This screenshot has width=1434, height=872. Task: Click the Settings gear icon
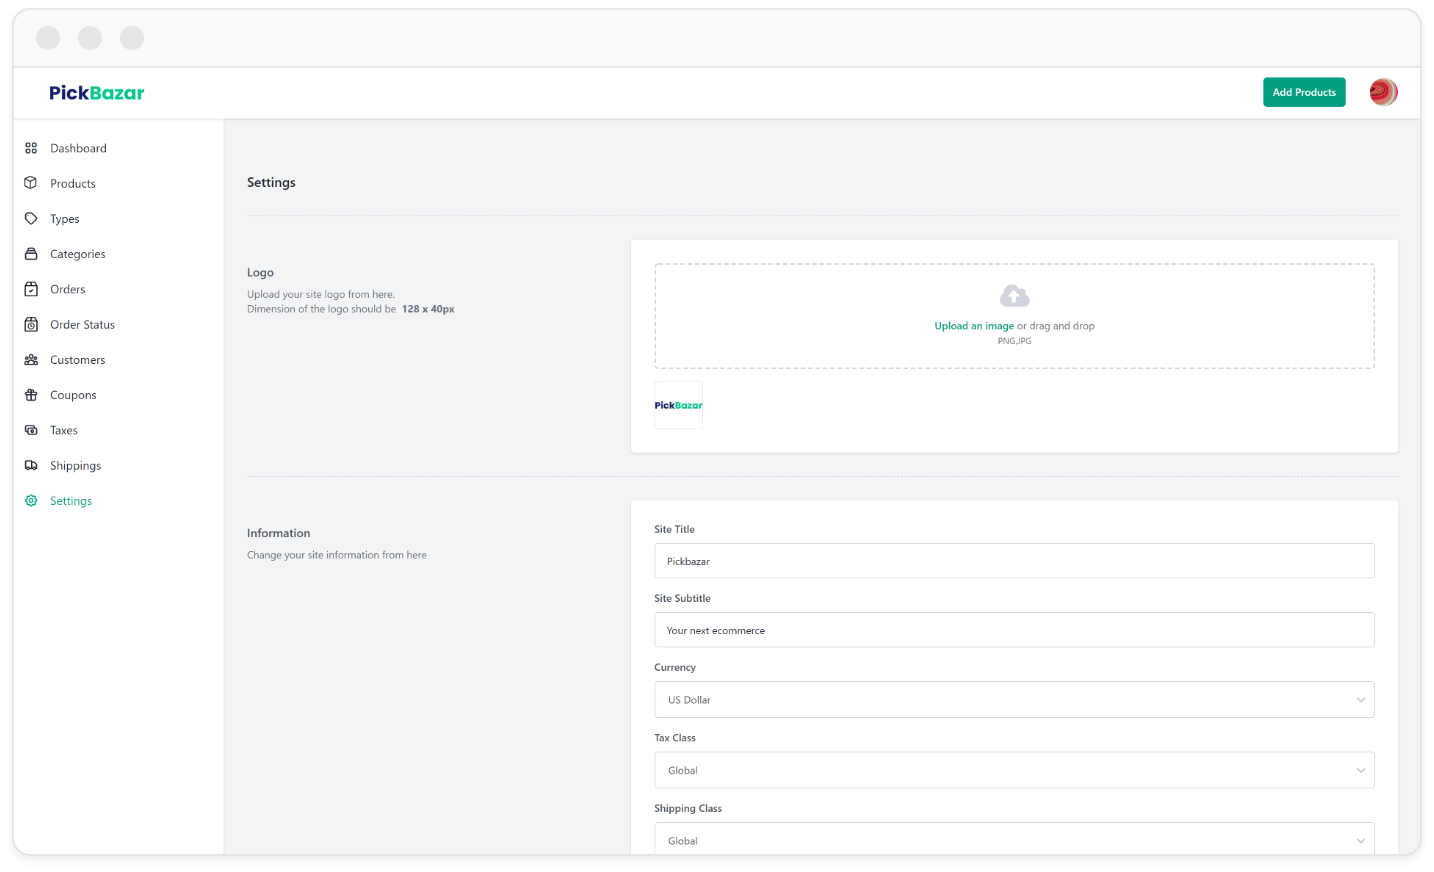30,500
